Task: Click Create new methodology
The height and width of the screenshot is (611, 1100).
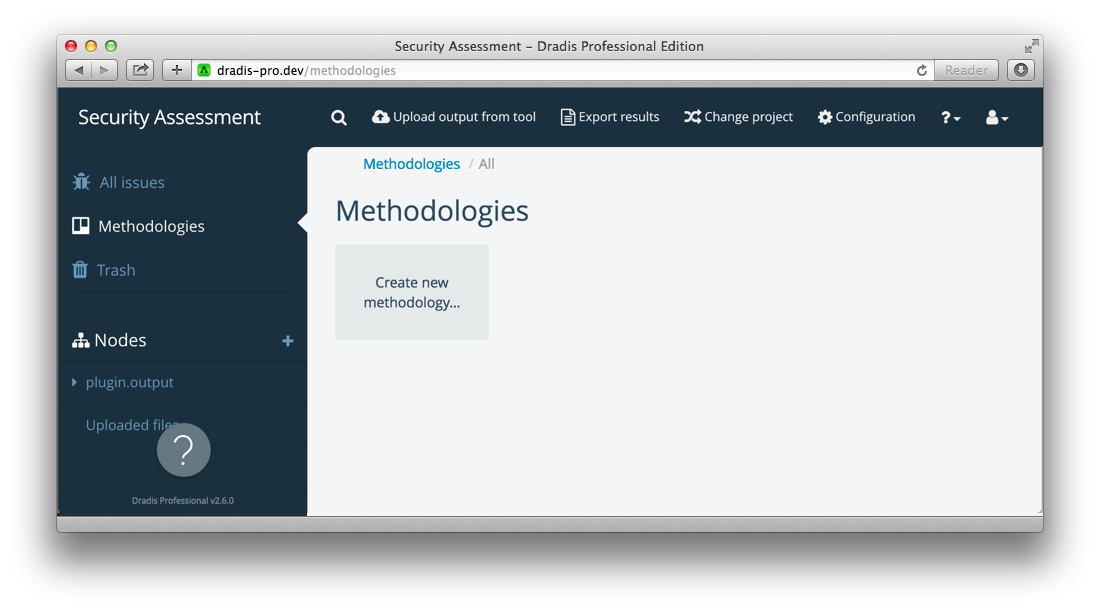Action: [x=412, y=292]
